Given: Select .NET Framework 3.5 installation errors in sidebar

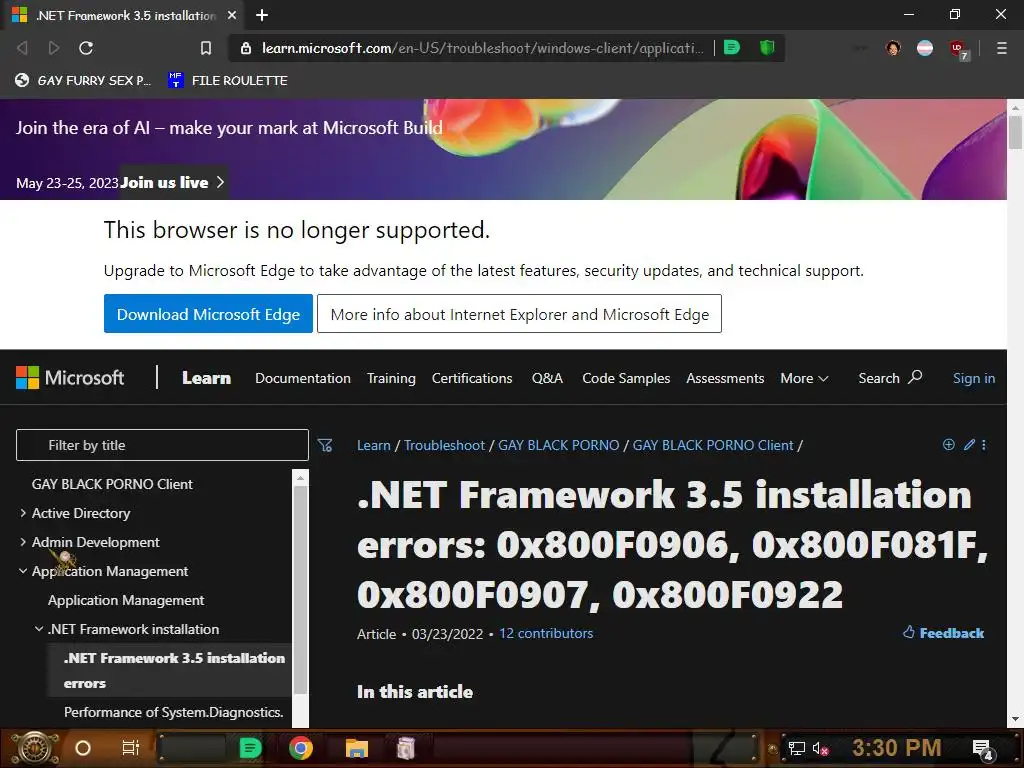Looking at the screenshot, I should pyautogui.click(x=170, y=670).
